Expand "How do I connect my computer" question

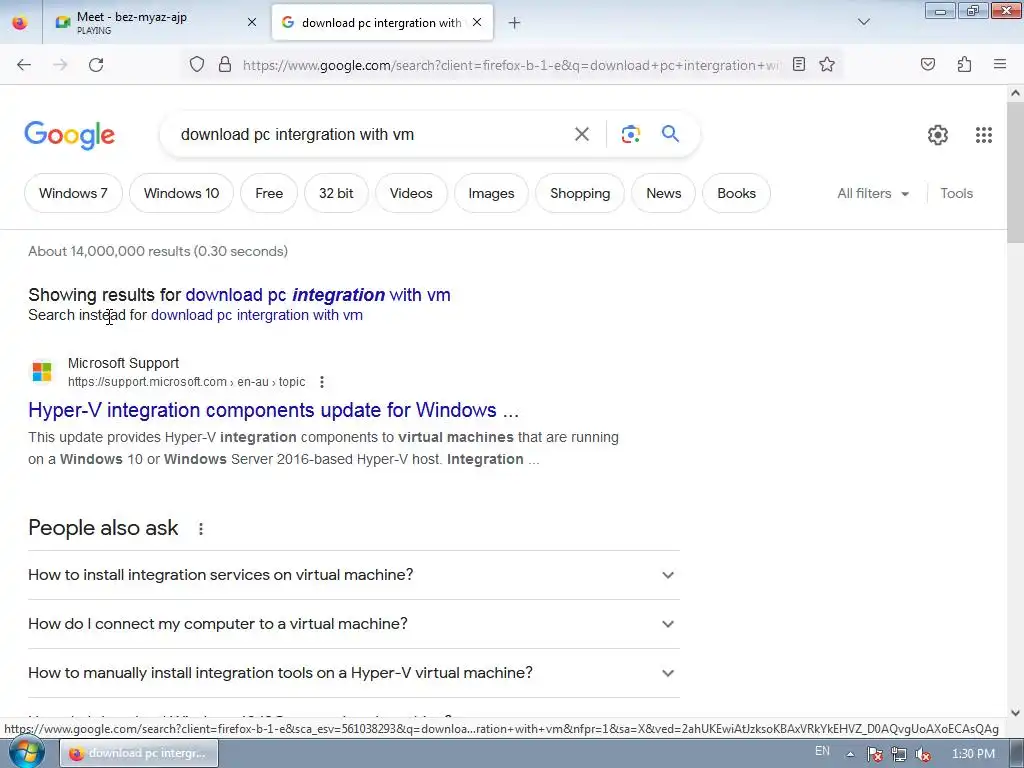[x=353, y=624]
